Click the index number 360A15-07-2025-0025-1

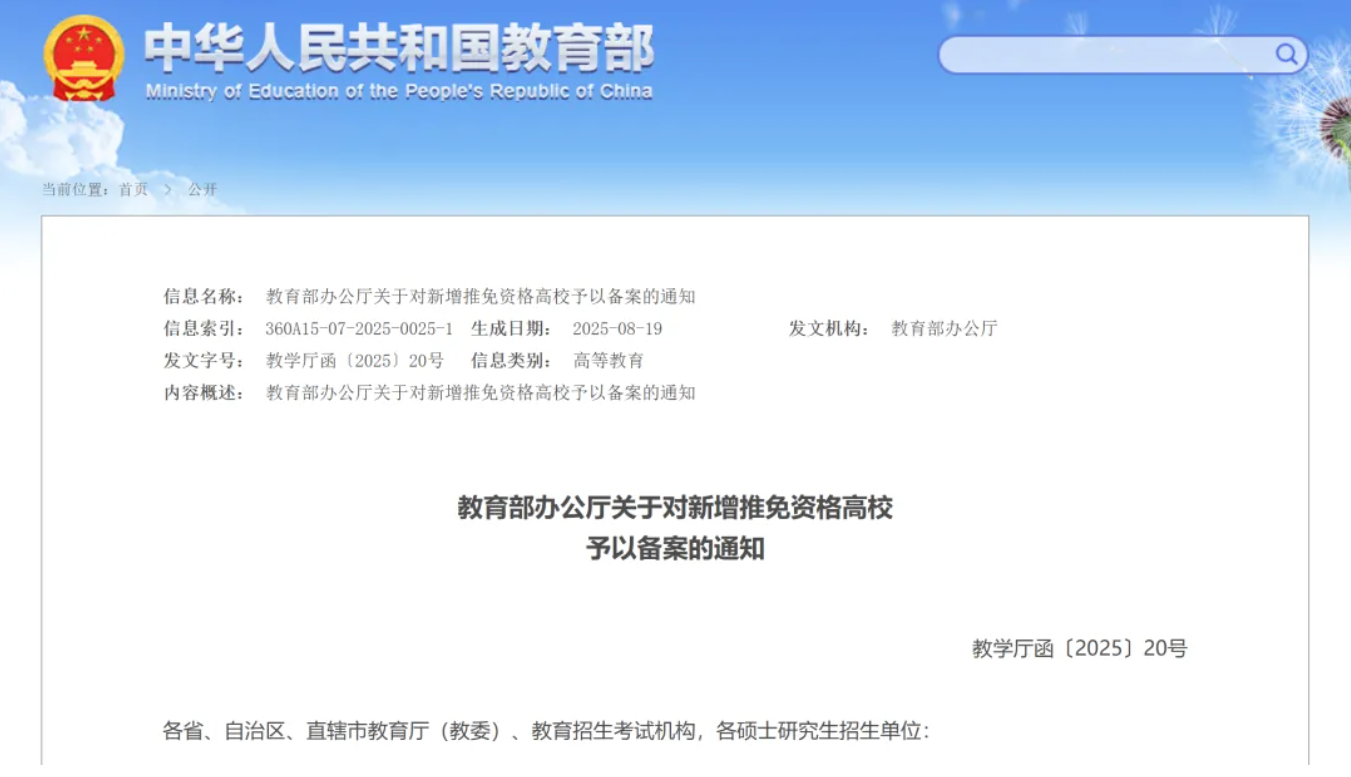[359, 329]
